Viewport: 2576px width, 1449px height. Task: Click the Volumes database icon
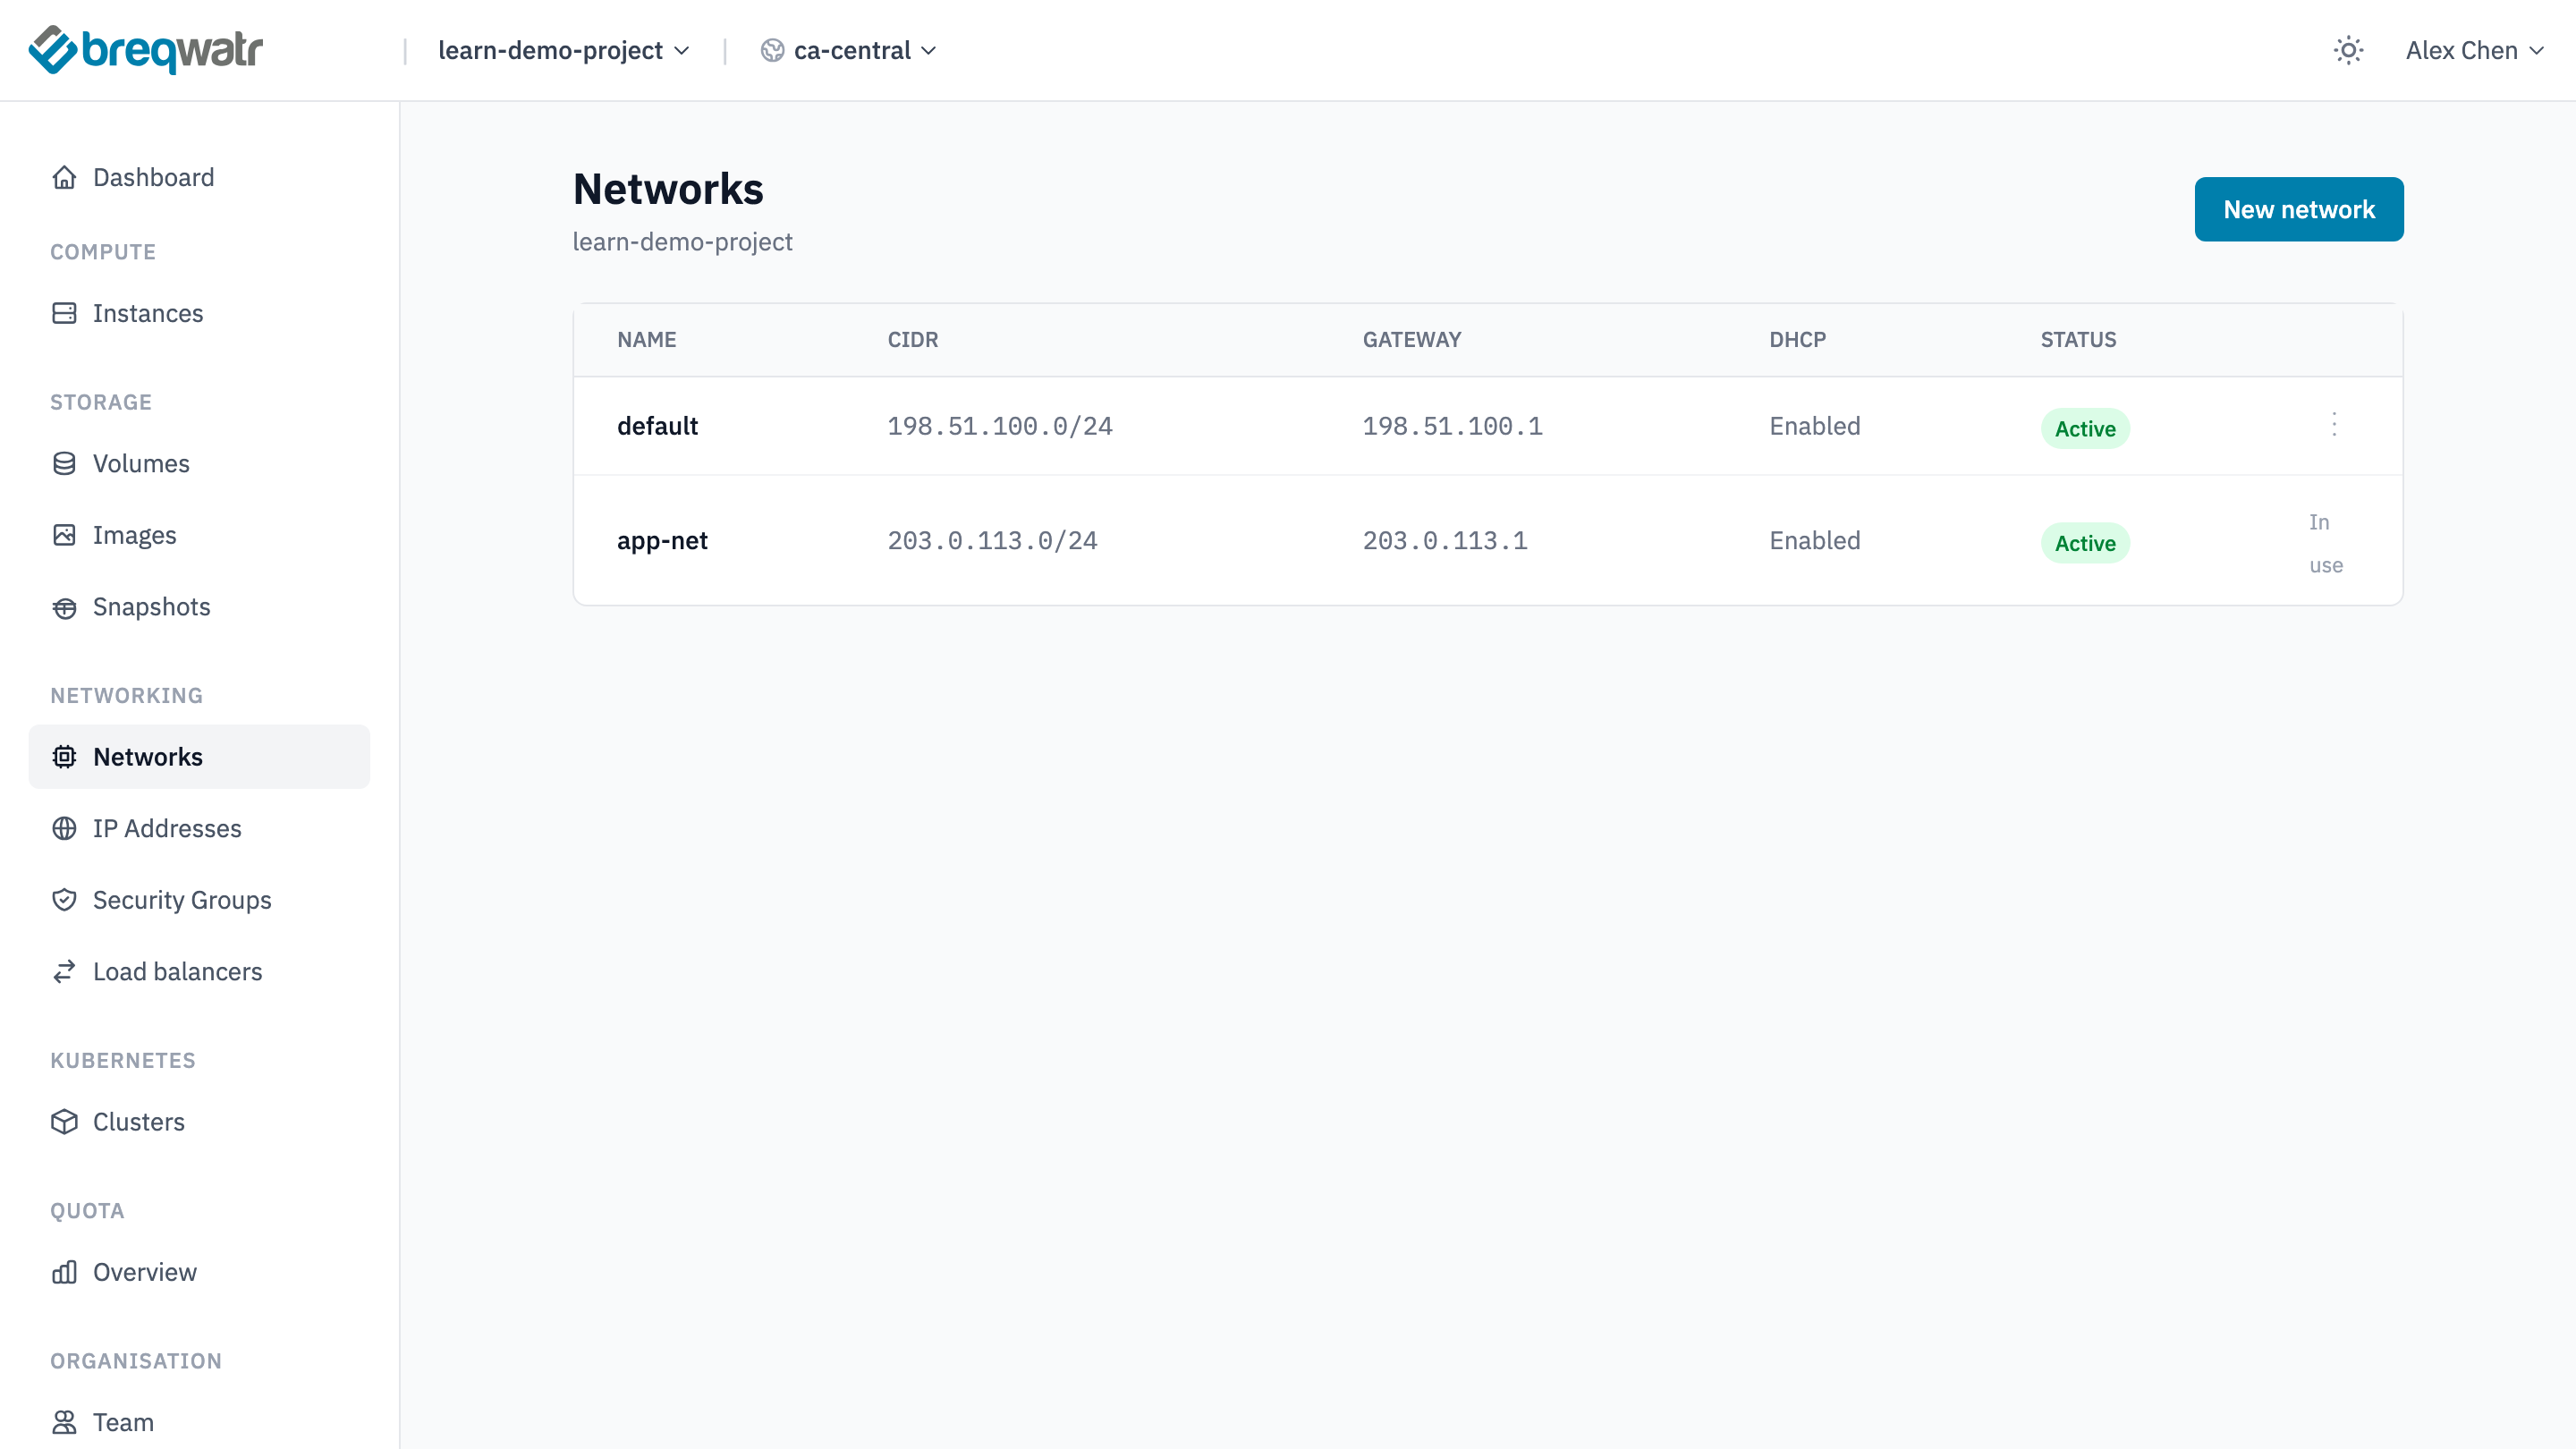pos(64,463)
